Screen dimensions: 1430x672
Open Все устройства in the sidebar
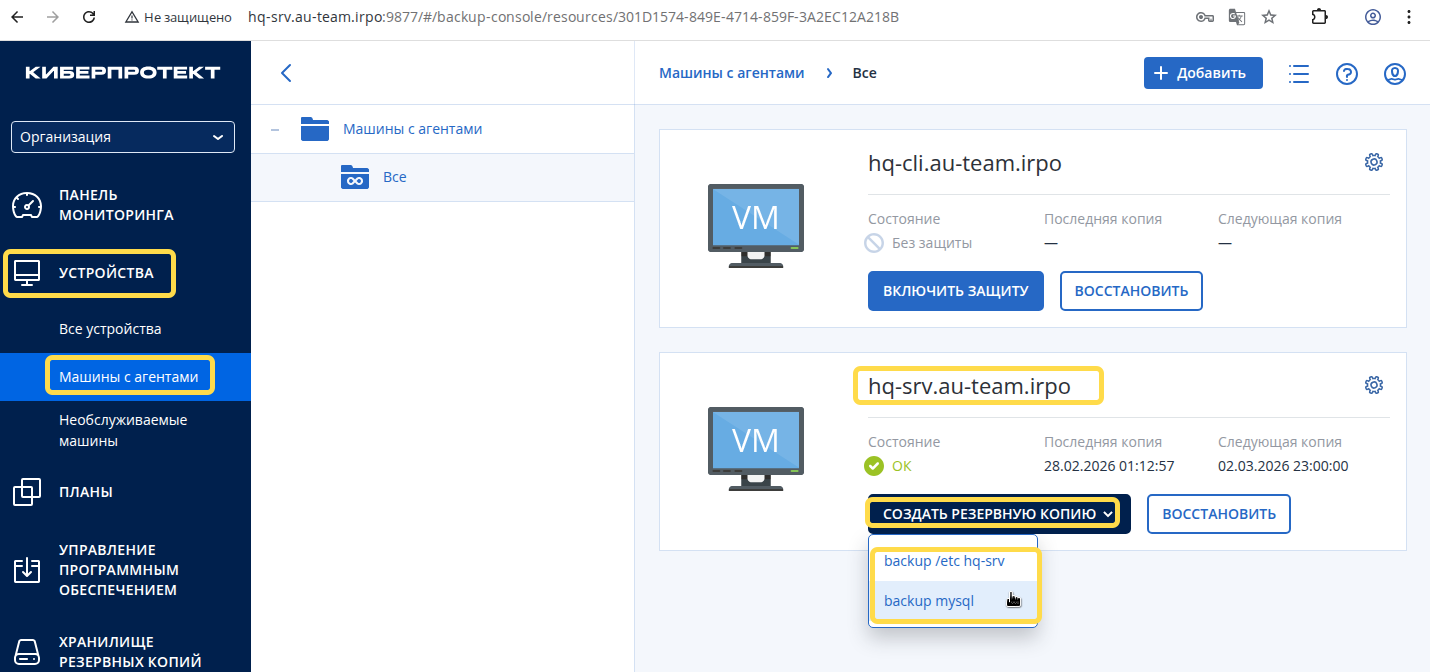(110, 329)
